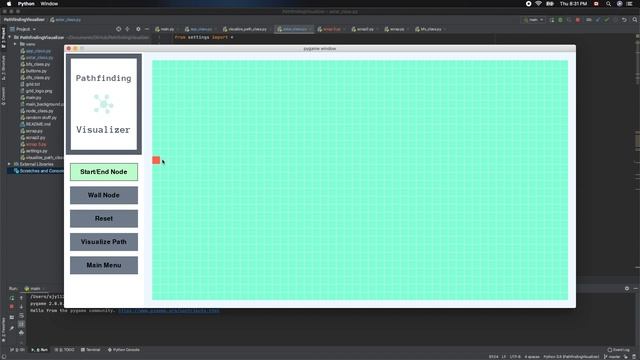This screenshot has width=640, height=360.
Task: Click the Spotlight search icon in menu bar
Action: (x=608, y=4)
